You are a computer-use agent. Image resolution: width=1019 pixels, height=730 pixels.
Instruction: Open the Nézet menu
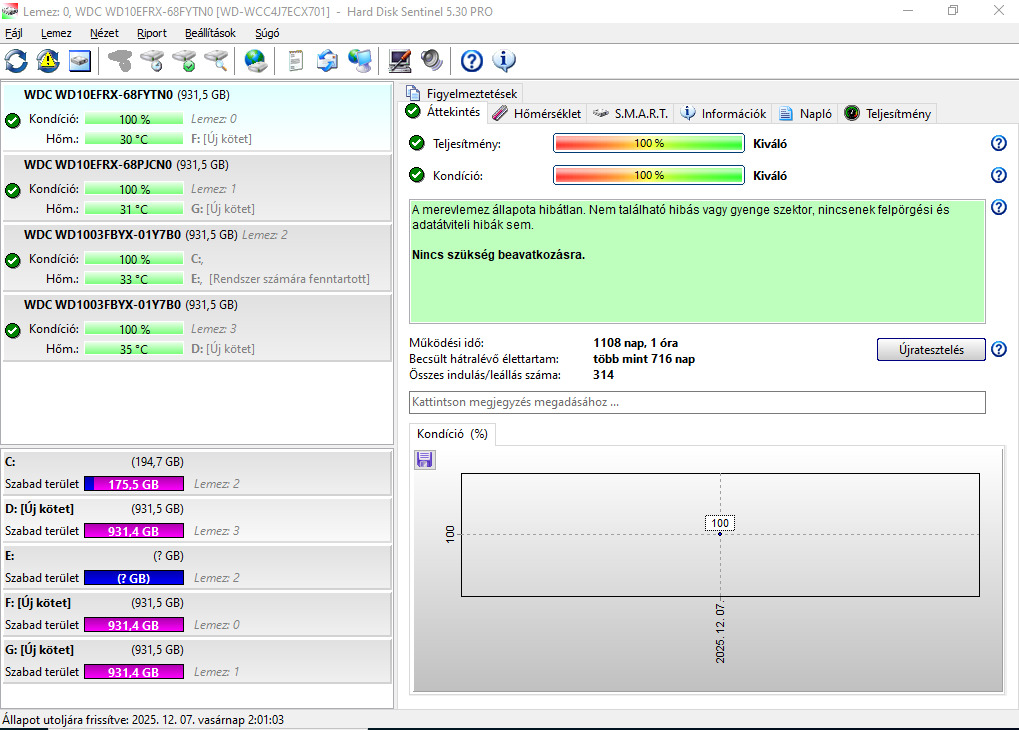click(x=104, y=33)
